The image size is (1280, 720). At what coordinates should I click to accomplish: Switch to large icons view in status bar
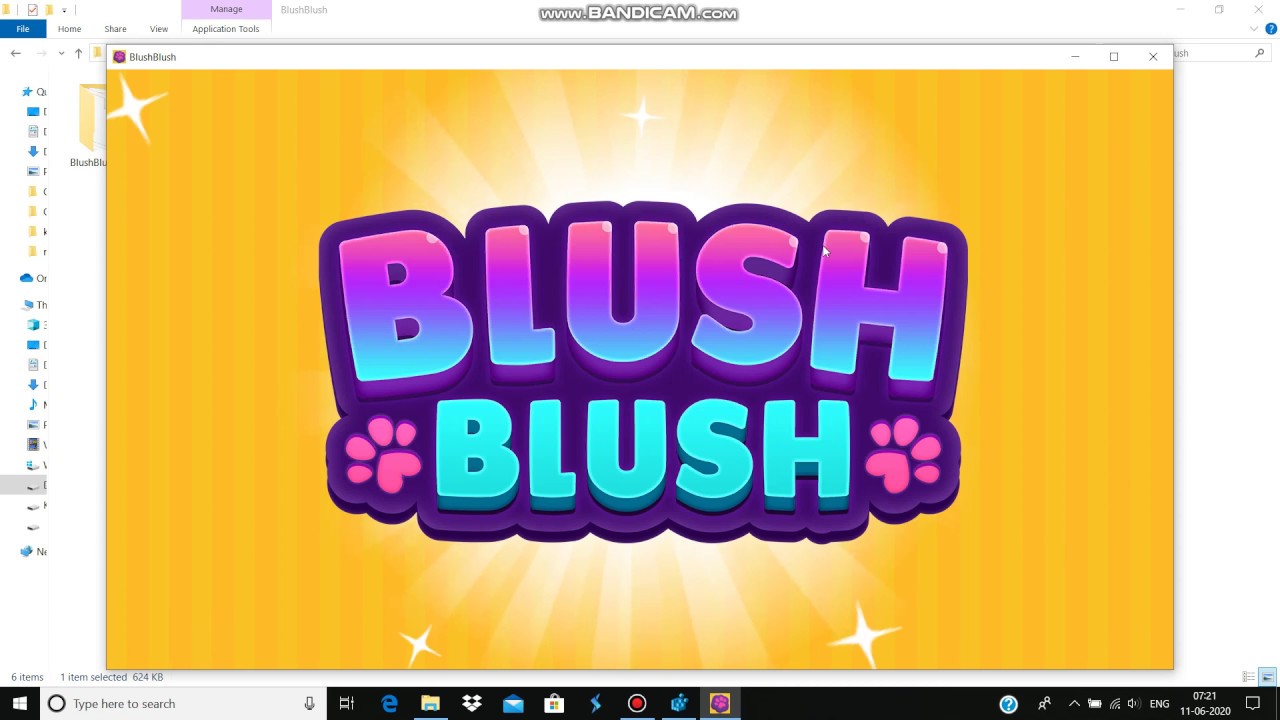pyautogui.click(x=1267, y=677)
